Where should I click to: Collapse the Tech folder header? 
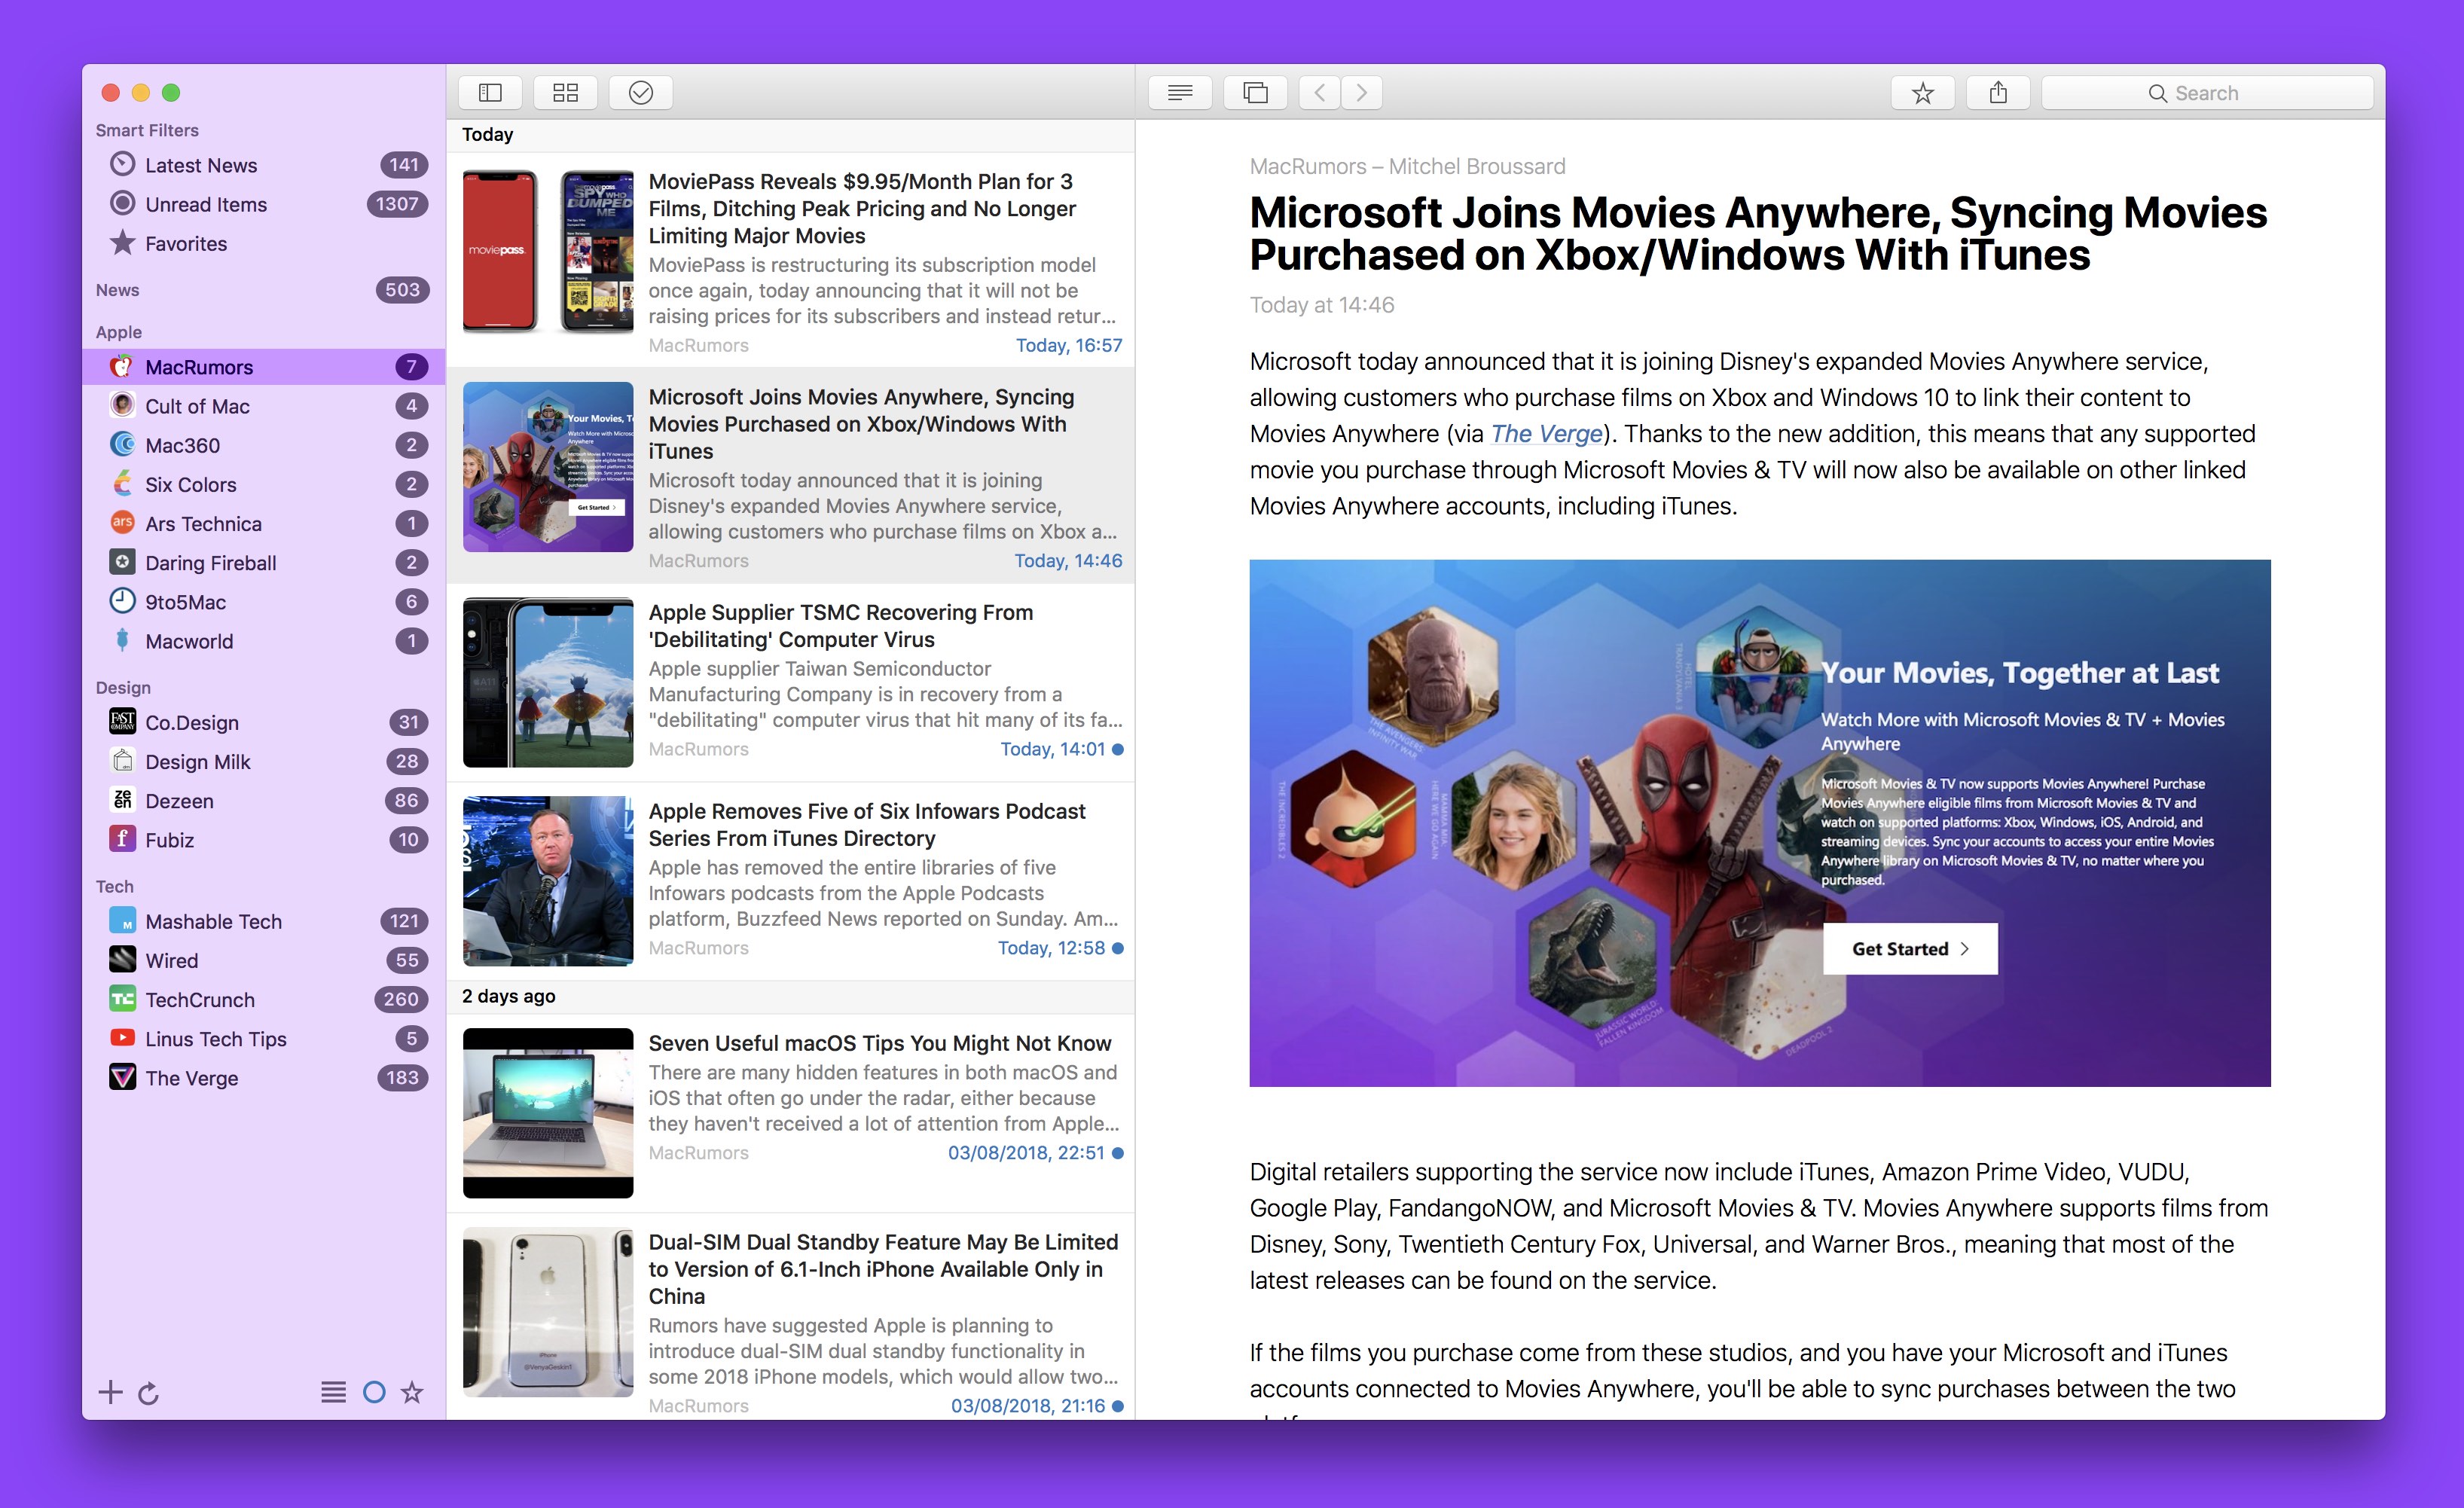click(115, 886)
